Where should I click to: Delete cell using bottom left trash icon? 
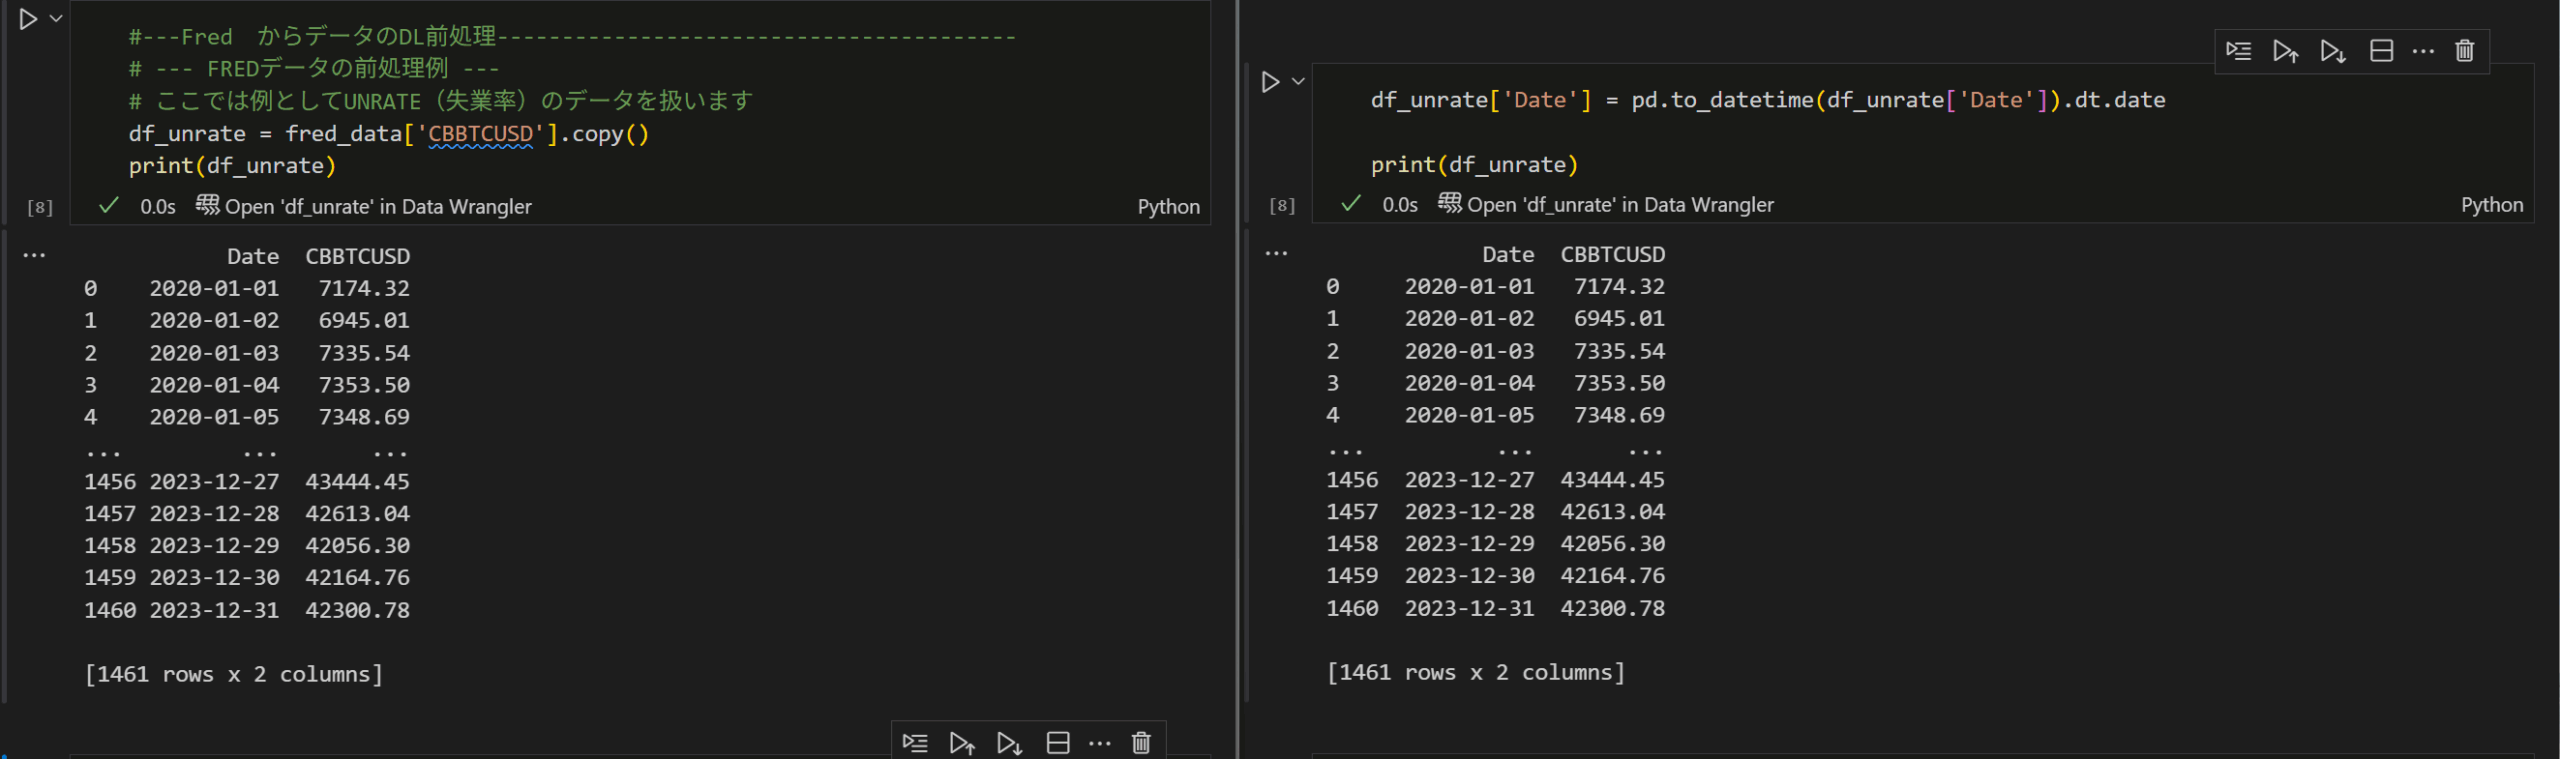pos(1141,743)
